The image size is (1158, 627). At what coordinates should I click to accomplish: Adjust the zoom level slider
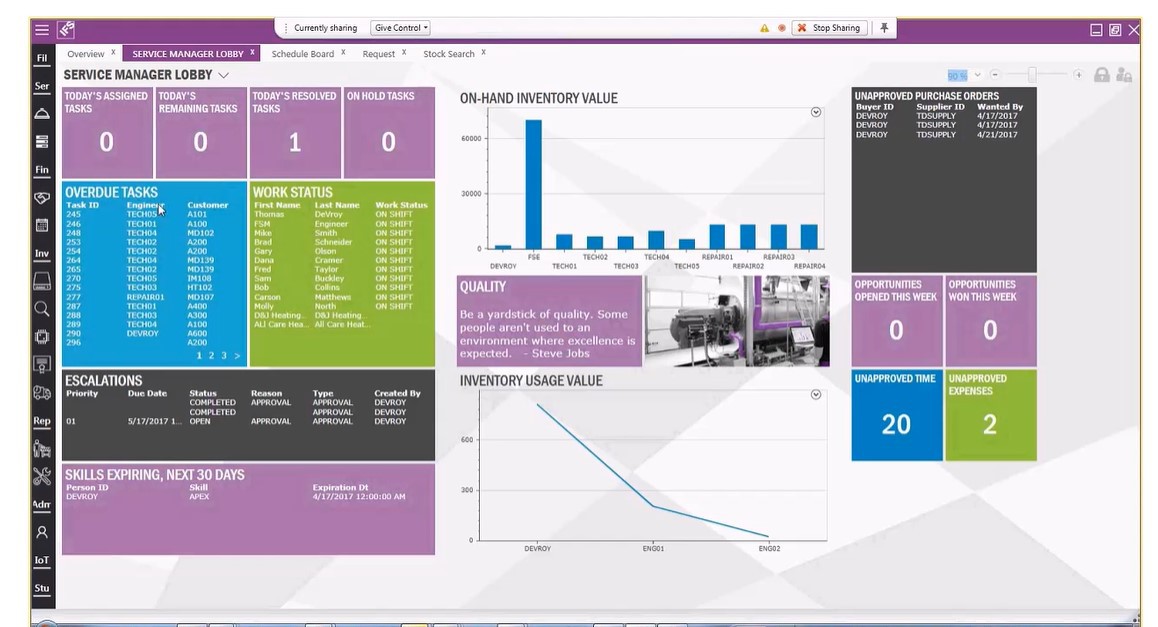(x=1031, y=73)
